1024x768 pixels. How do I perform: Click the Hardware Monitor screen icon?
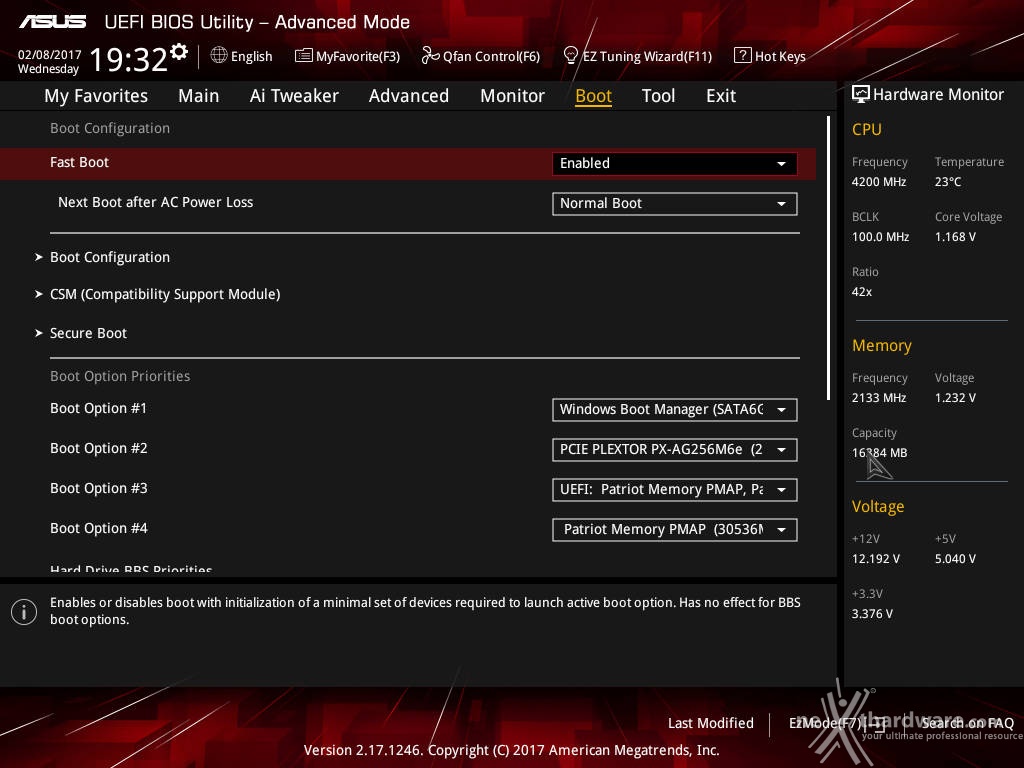(860, 94)
